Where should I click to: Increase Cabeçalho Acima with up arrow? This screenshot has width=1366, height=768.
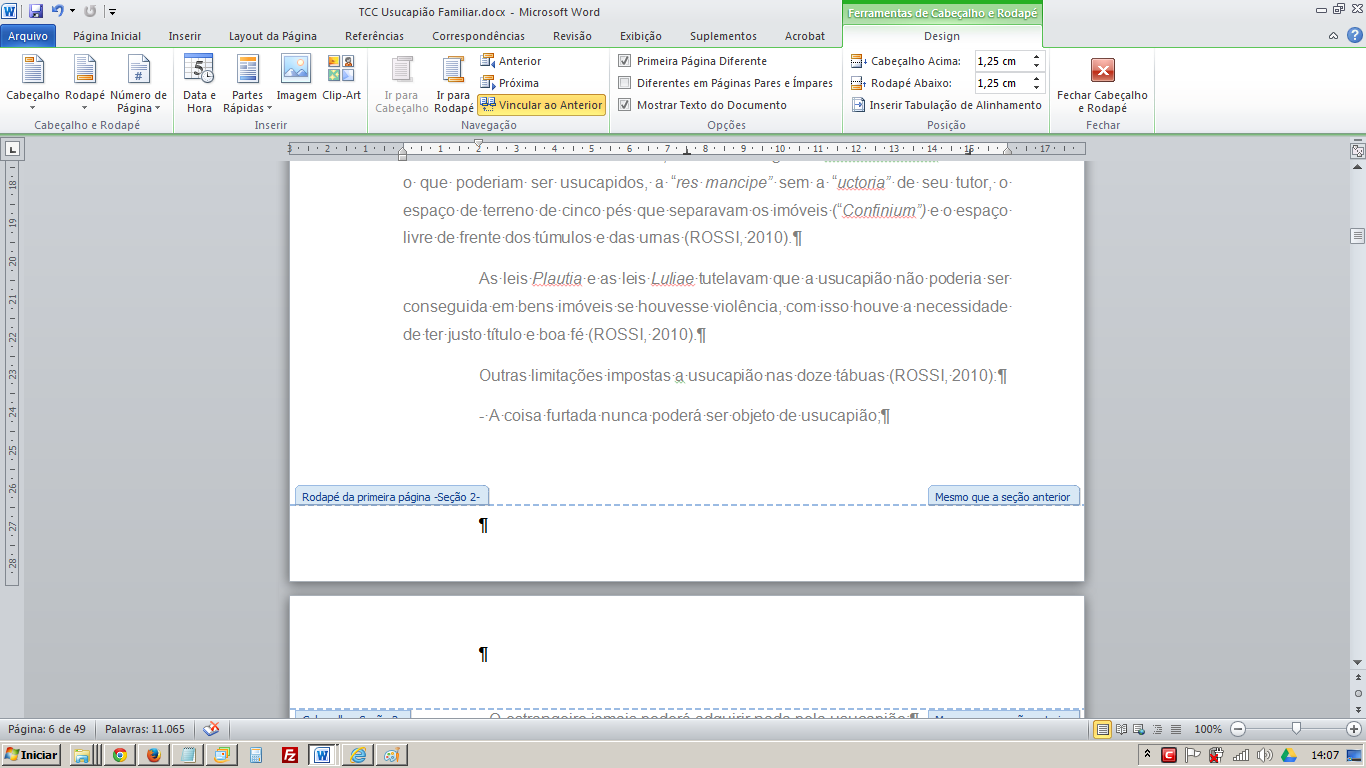[1037, 57]
